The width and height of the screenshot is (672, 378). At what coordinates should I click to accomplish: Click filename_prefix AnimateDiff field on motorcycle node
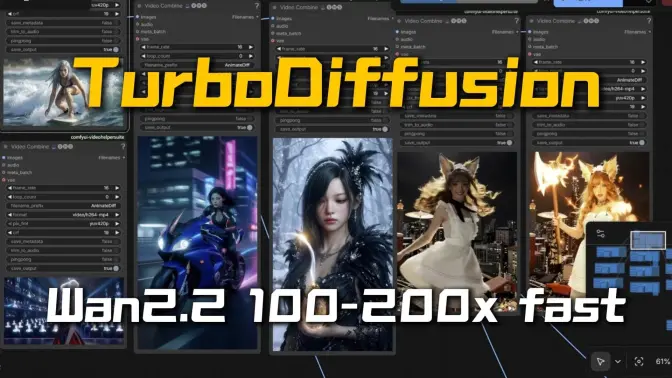click(197, 65)
